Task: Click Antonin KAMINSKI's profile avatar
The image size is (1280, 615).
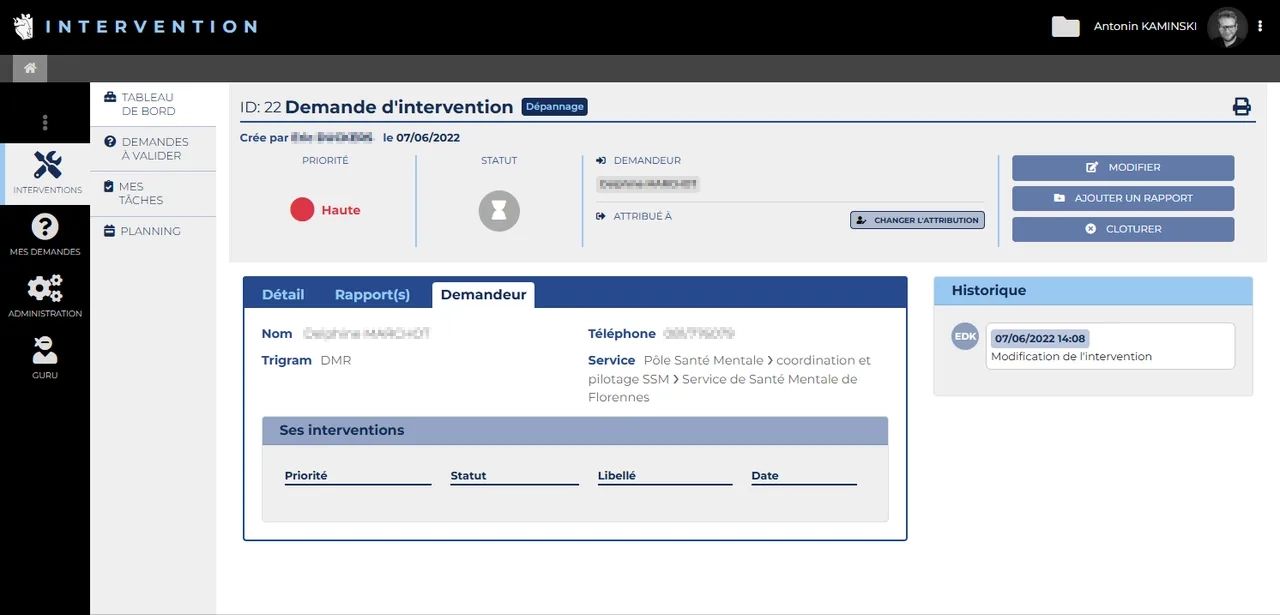Action: [x=1227, y=27]
